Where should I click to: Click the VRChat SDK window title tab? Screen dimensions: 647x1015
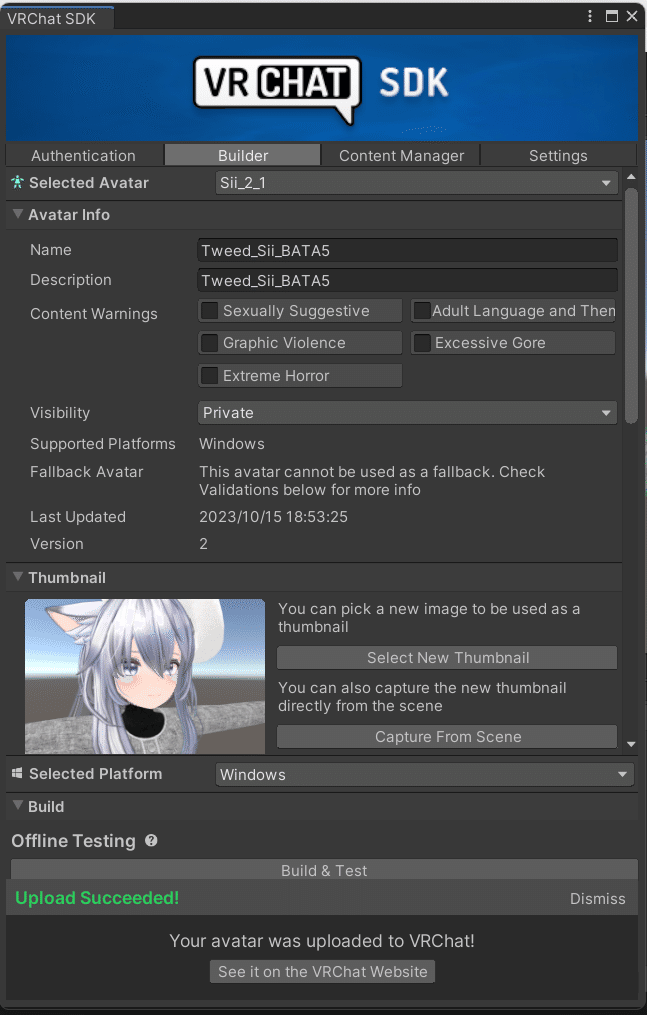click(57, 18)
